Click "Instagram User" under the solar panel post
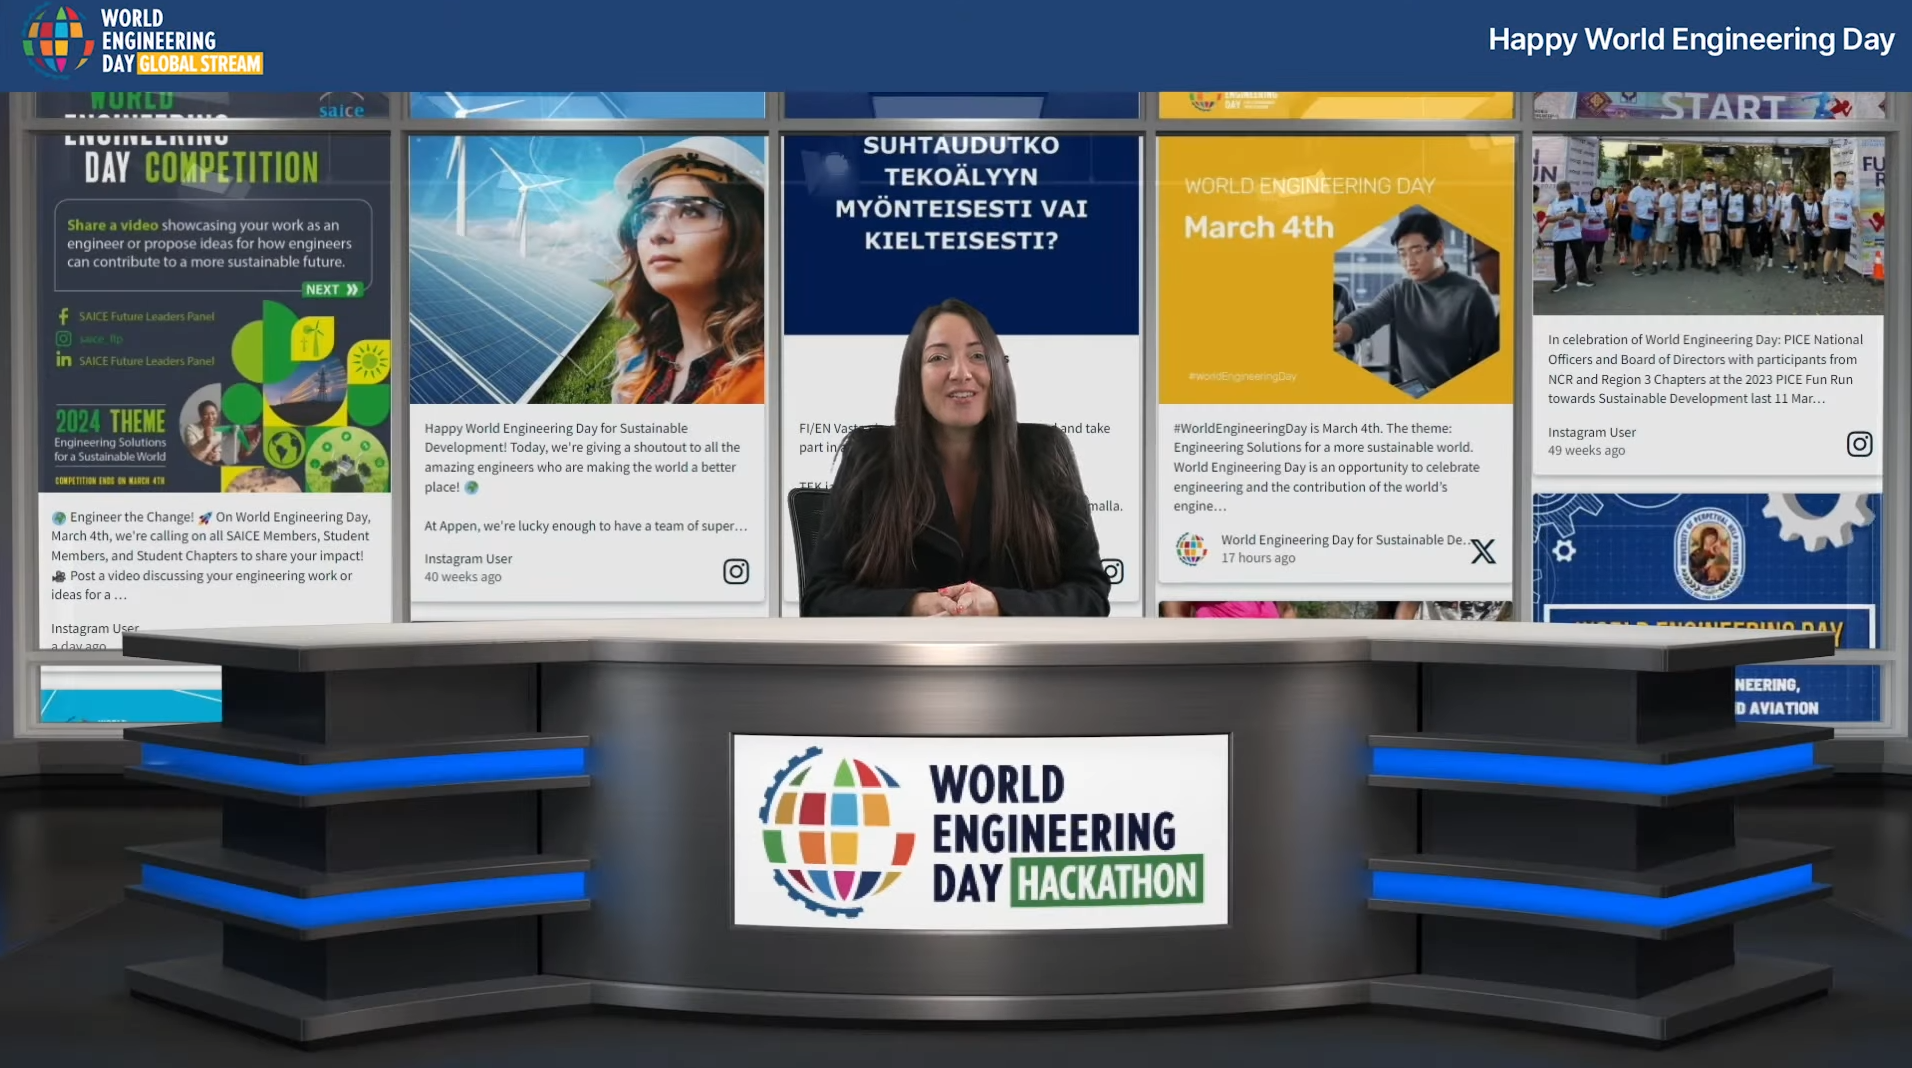The width and height of the screenshot is (1912, 1068). click(468, 559)
